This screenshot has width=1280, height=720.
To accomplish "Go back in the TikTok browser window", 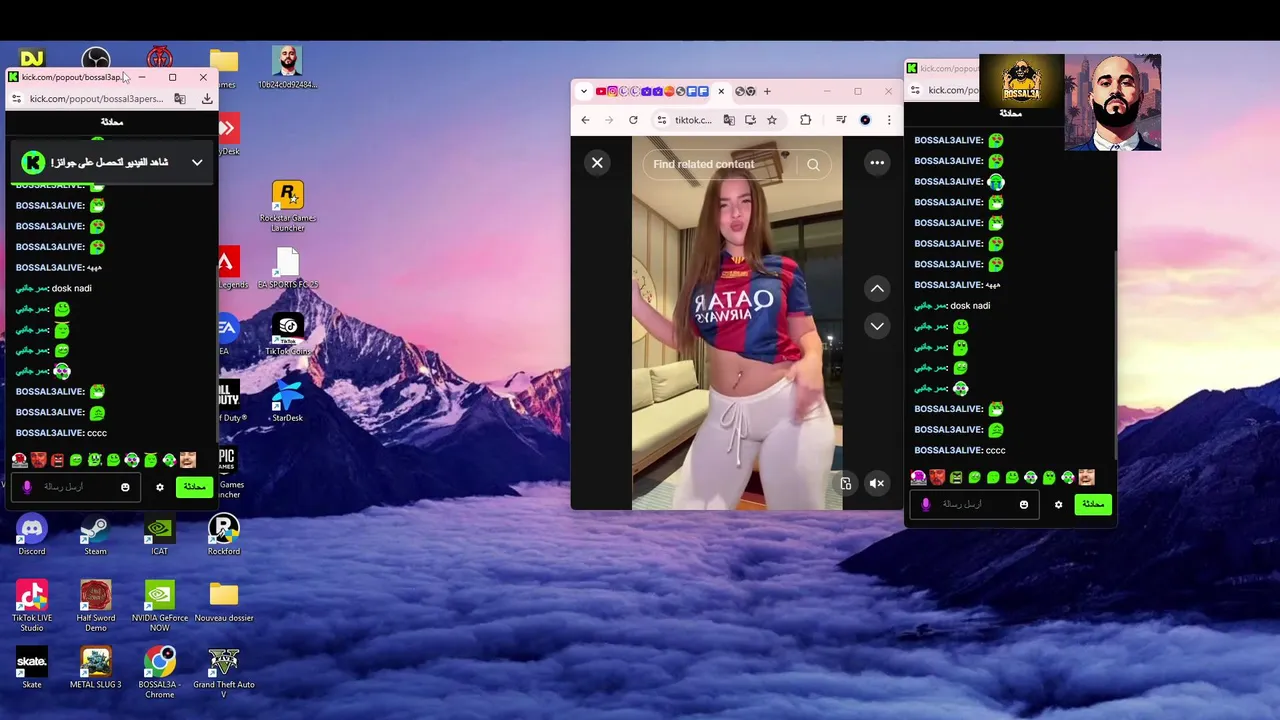I will point(585,120).
